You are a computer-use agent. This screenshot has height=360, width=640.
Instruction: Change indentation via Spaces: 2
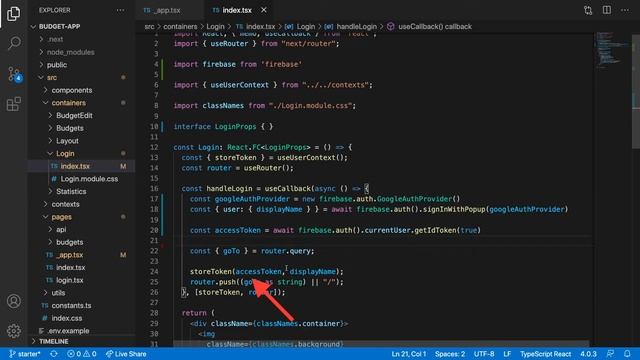coord(450,354)
